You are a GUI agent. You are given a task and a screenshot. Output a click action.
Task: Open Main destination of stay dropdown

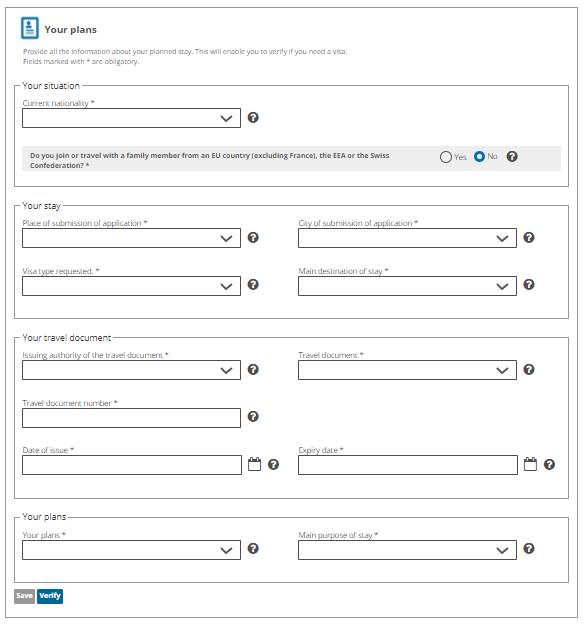tap(408, 286)
